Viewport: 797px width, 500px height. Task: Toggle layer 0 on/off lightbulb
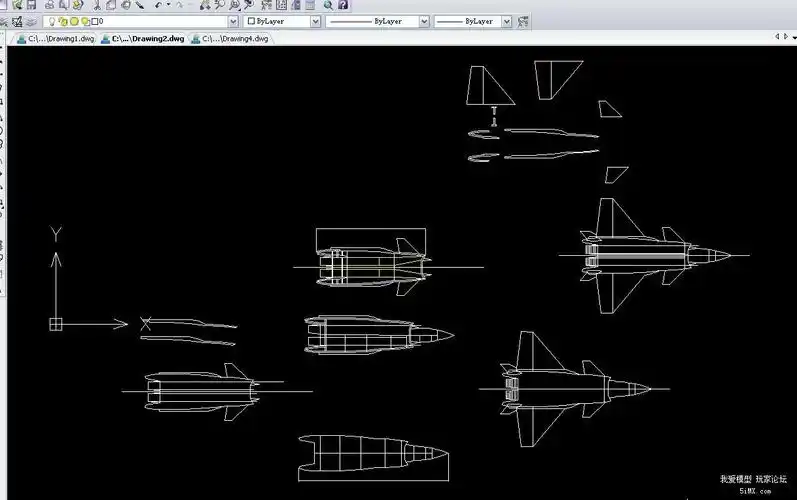tap(52, 21)
